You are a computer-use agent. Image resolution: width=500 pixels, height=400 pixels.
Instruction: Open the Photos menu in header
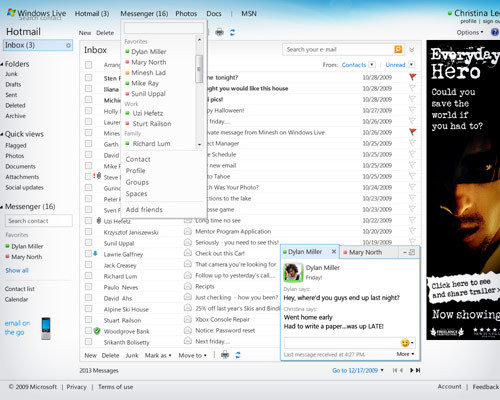[x=186, y=14]
